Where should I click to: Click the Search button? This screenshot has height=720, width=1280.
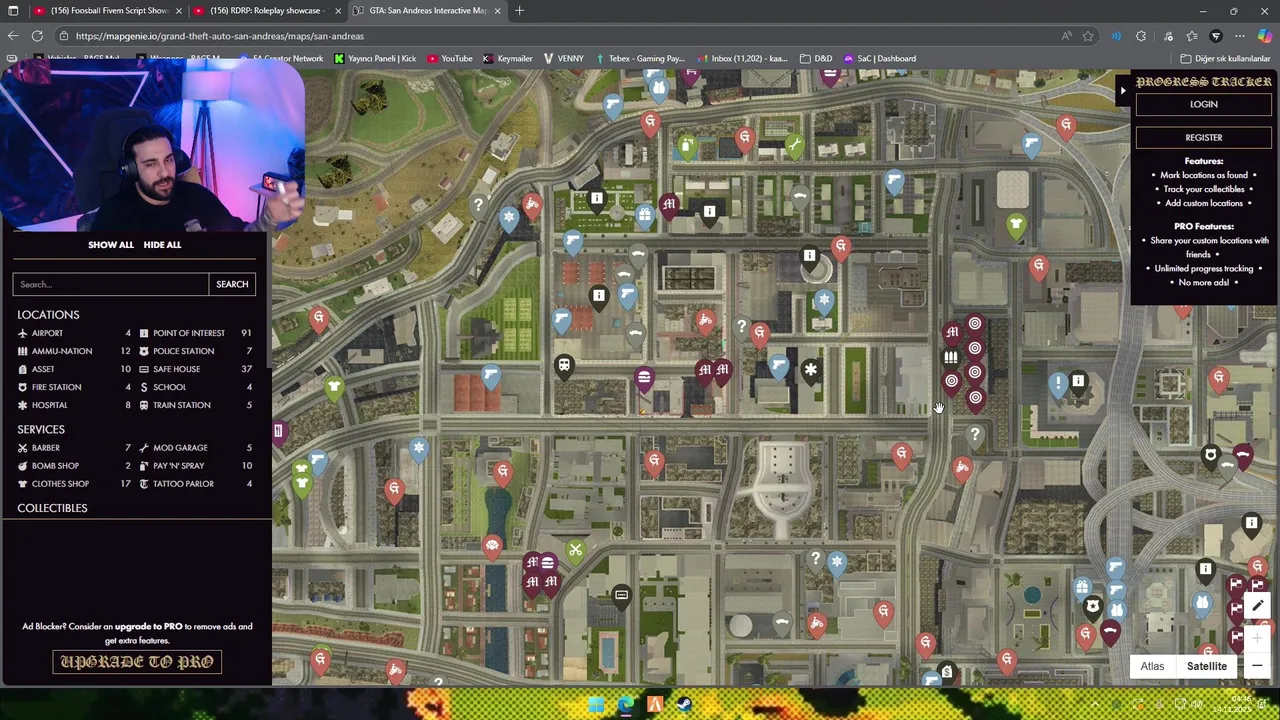point(232,284)
